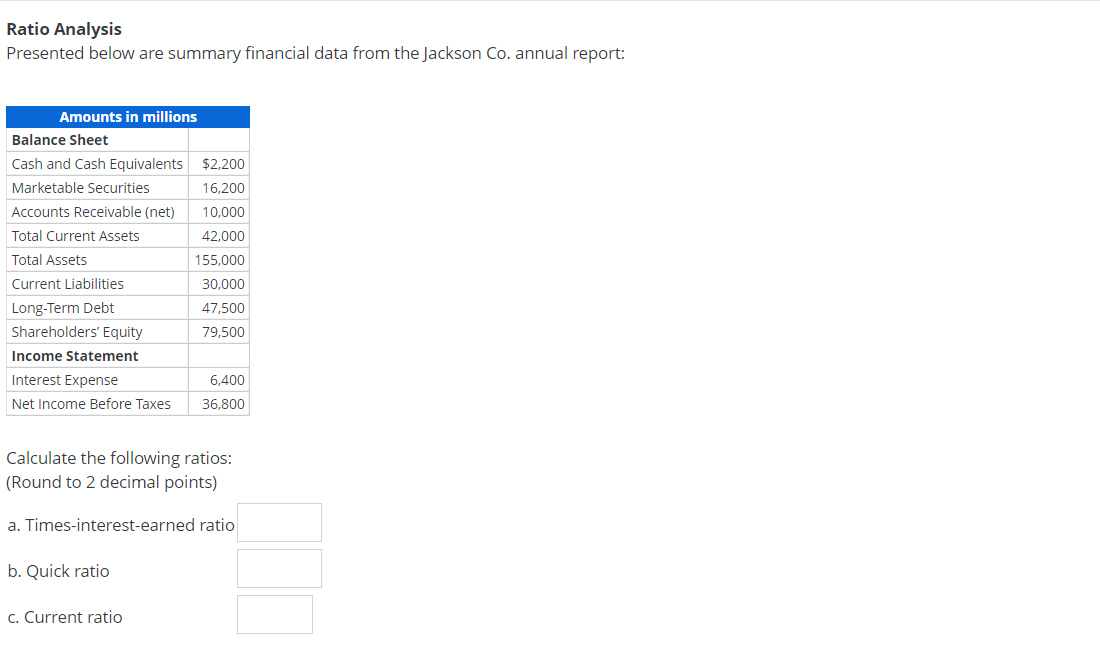Click the Times-interest-earned ratio input box

click(279, 522)
